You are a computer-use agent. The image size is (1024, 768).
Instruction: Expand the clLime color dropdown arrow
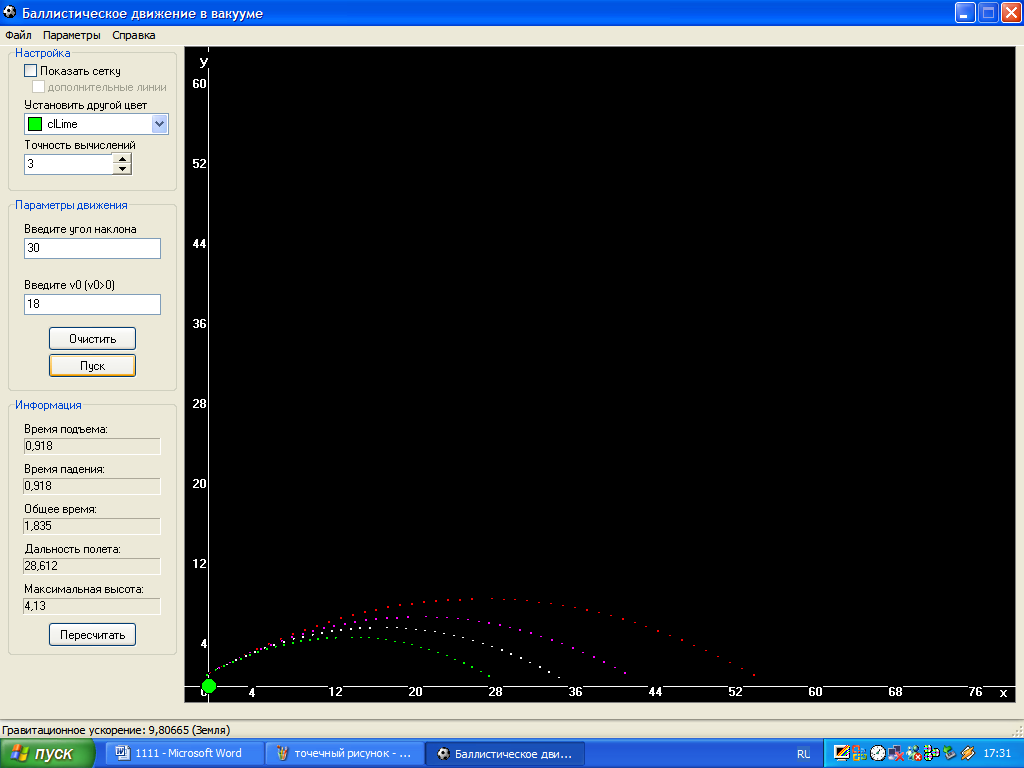[x=159, y=124]
